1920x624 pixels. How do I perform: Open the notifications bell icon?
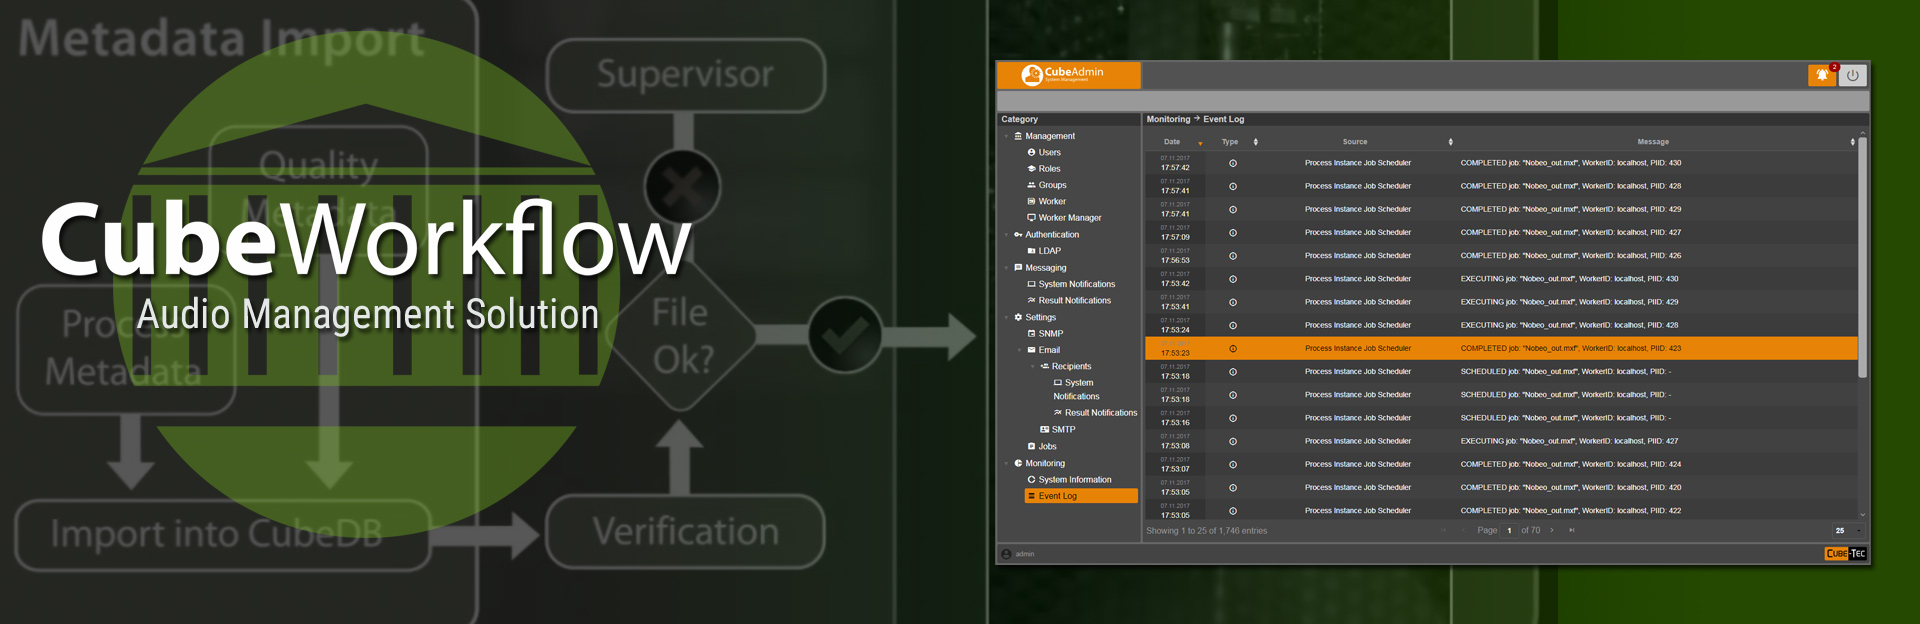click(x=1822, y=75)
